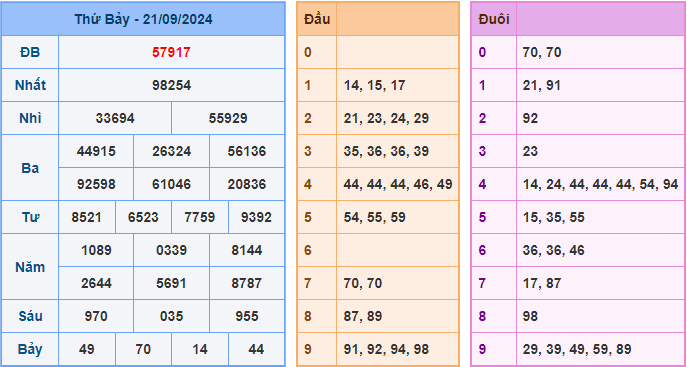Select Sáu prize number 035
This screenshot has width=687, height=367.
point(171,316)
